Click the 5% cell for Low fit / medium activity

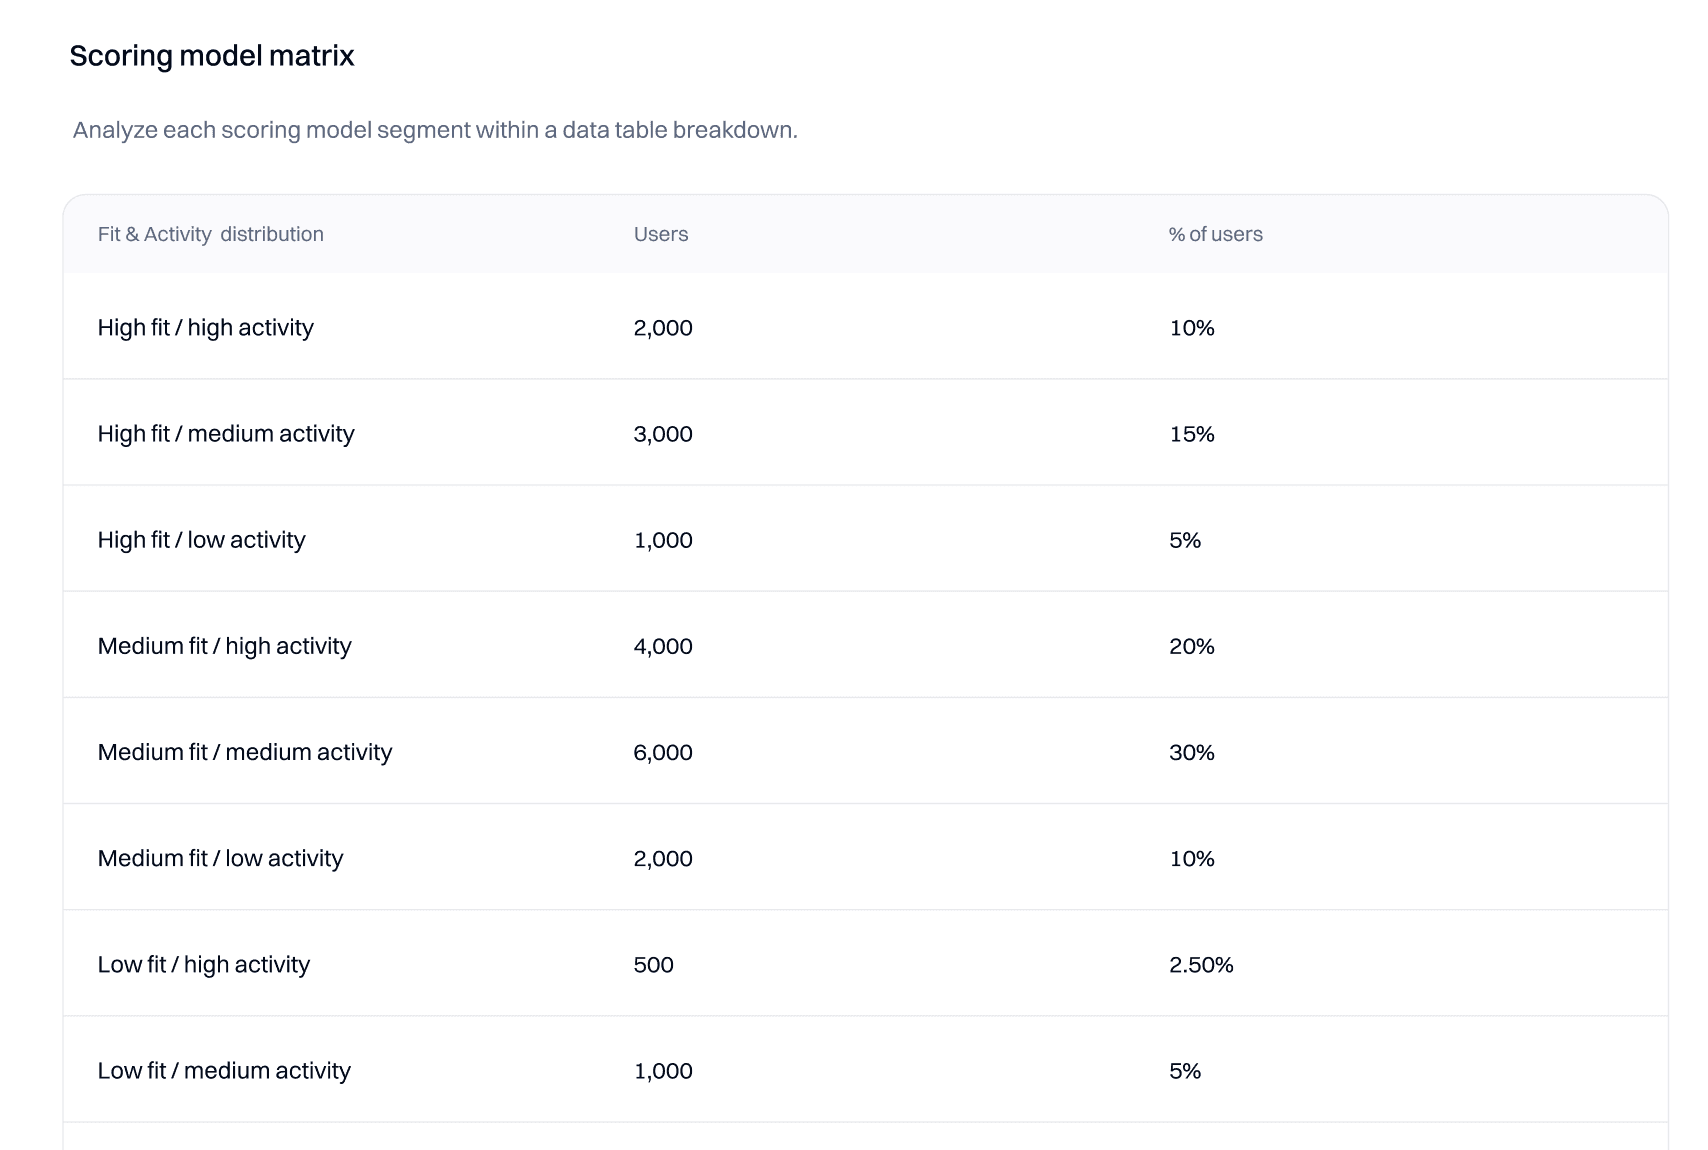1183,1070
